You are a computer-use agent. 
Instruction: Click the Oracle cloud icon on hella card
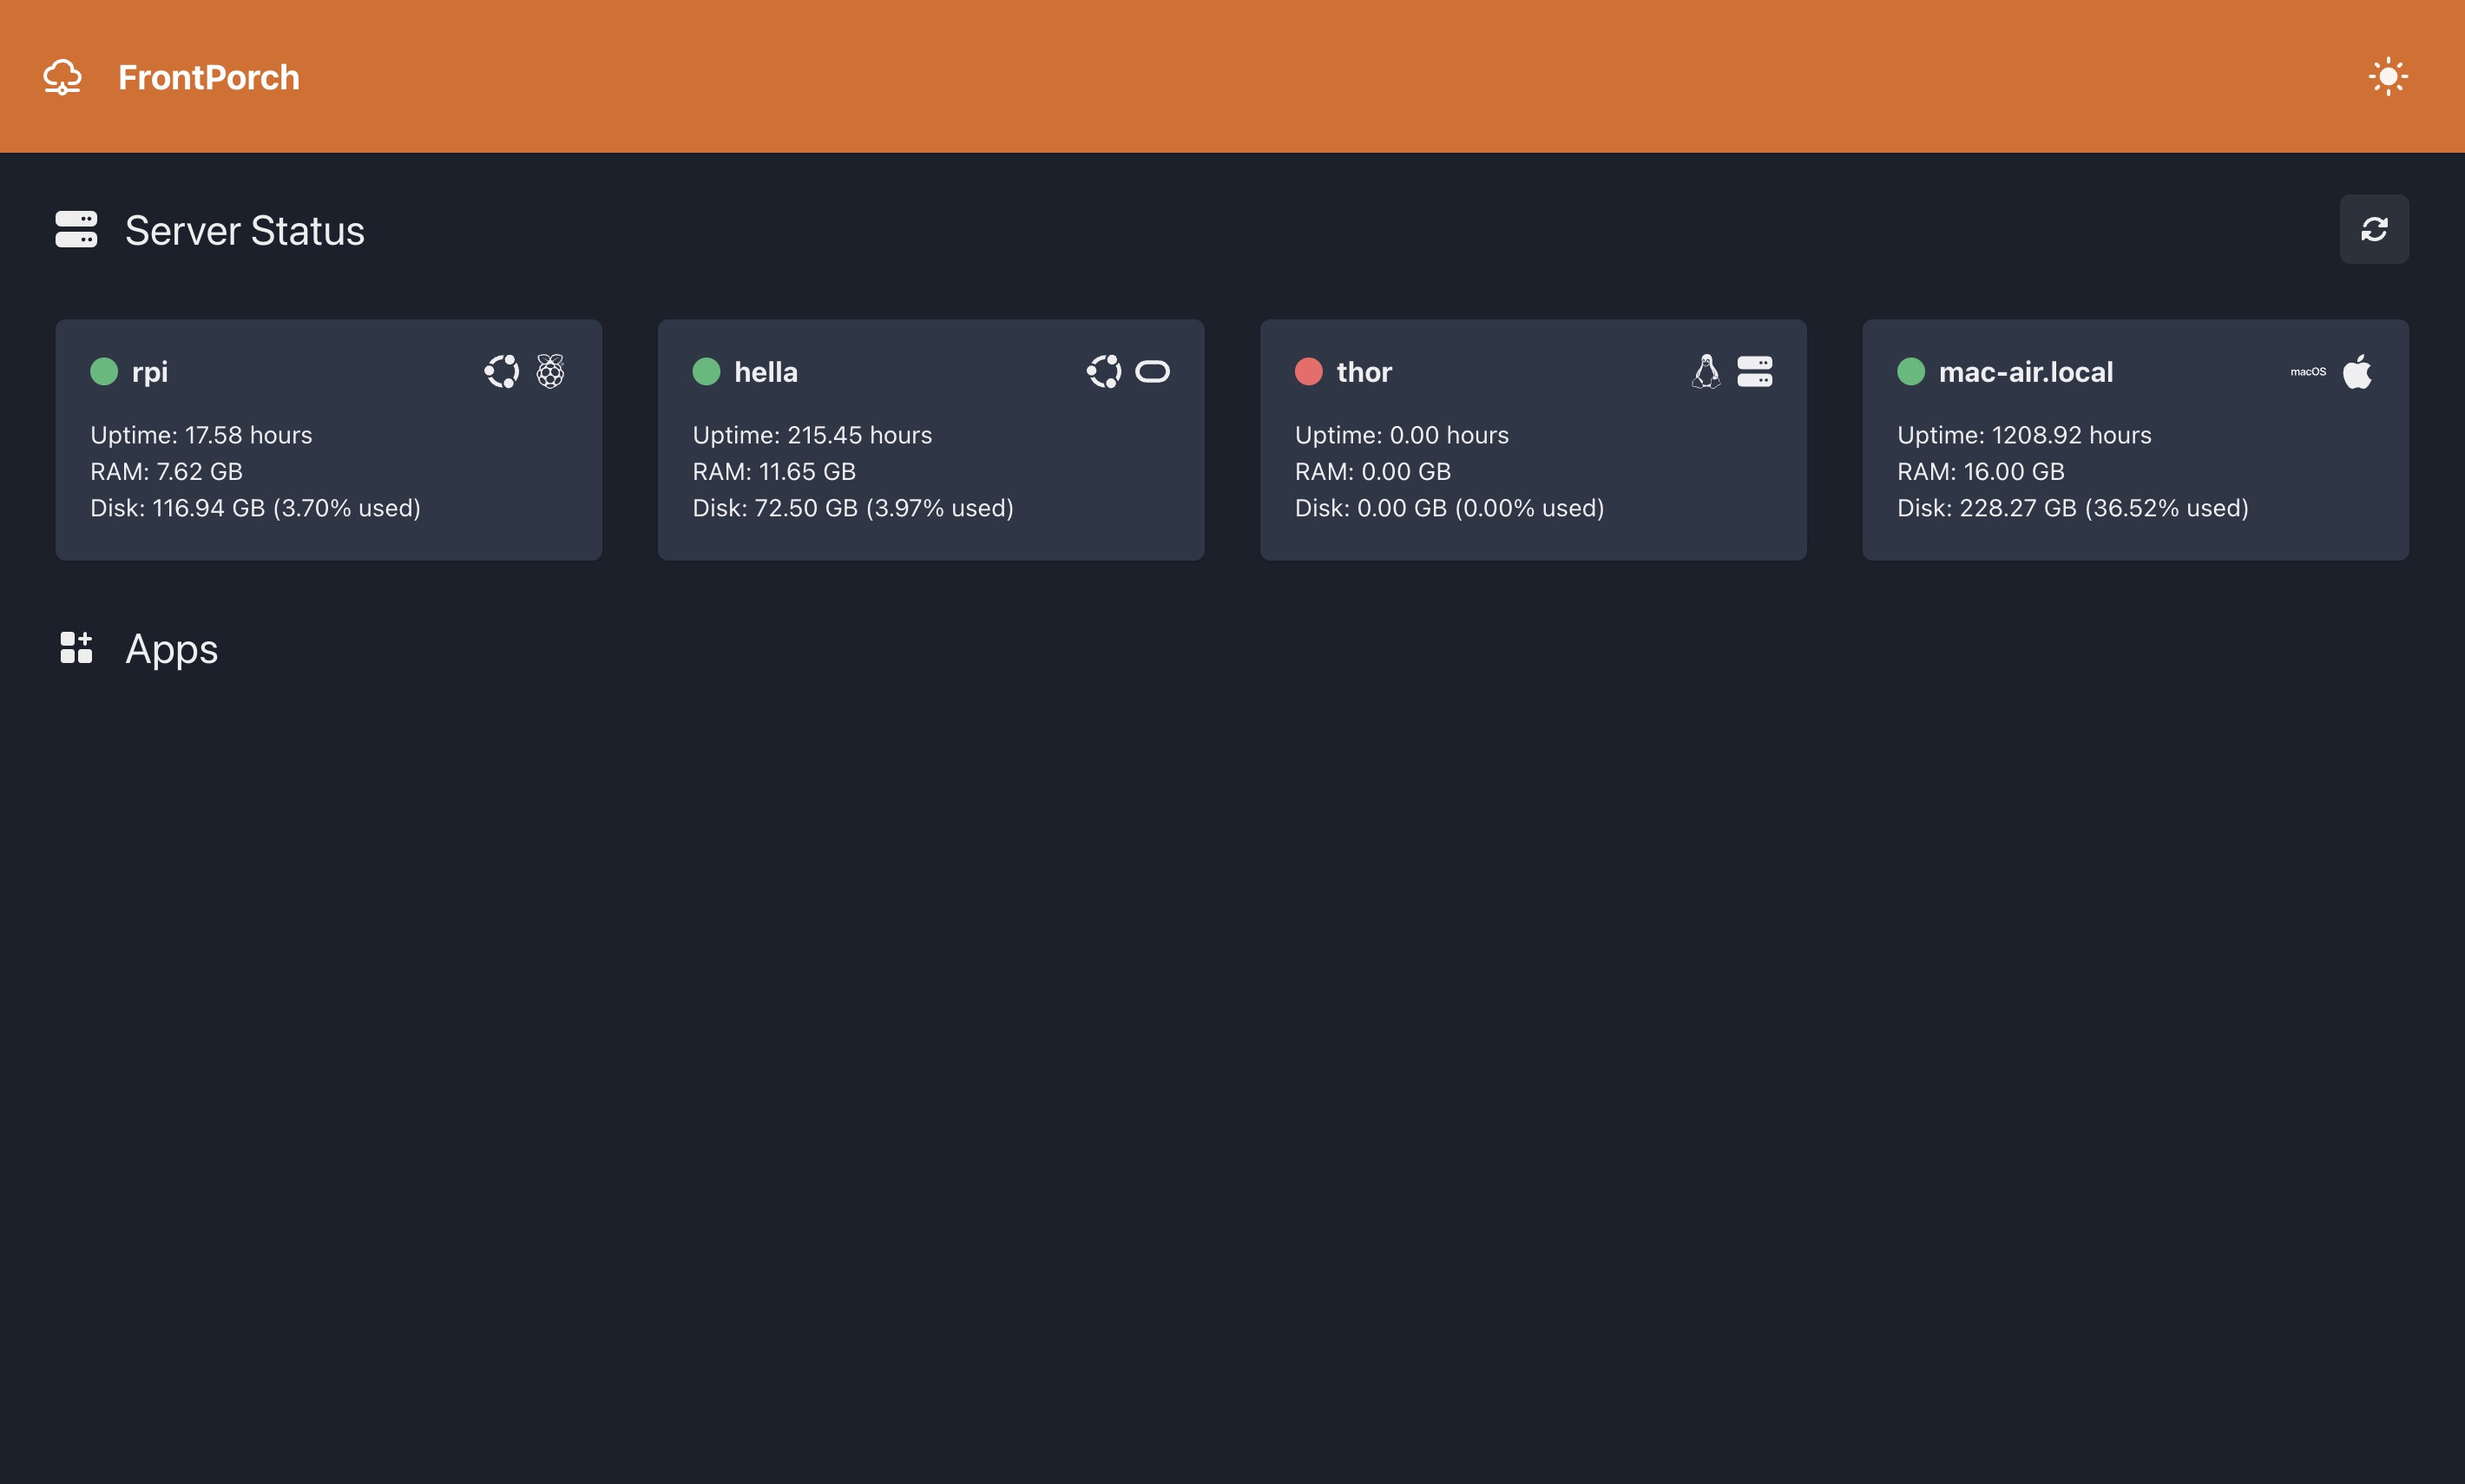click(x=1152, y=371)
